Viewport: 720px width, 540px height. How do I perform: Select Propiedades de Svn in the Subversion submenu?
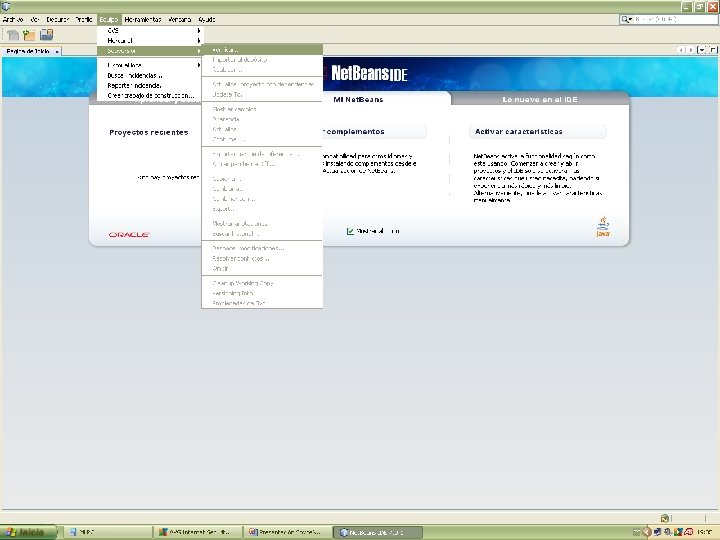tap(262, 303)
